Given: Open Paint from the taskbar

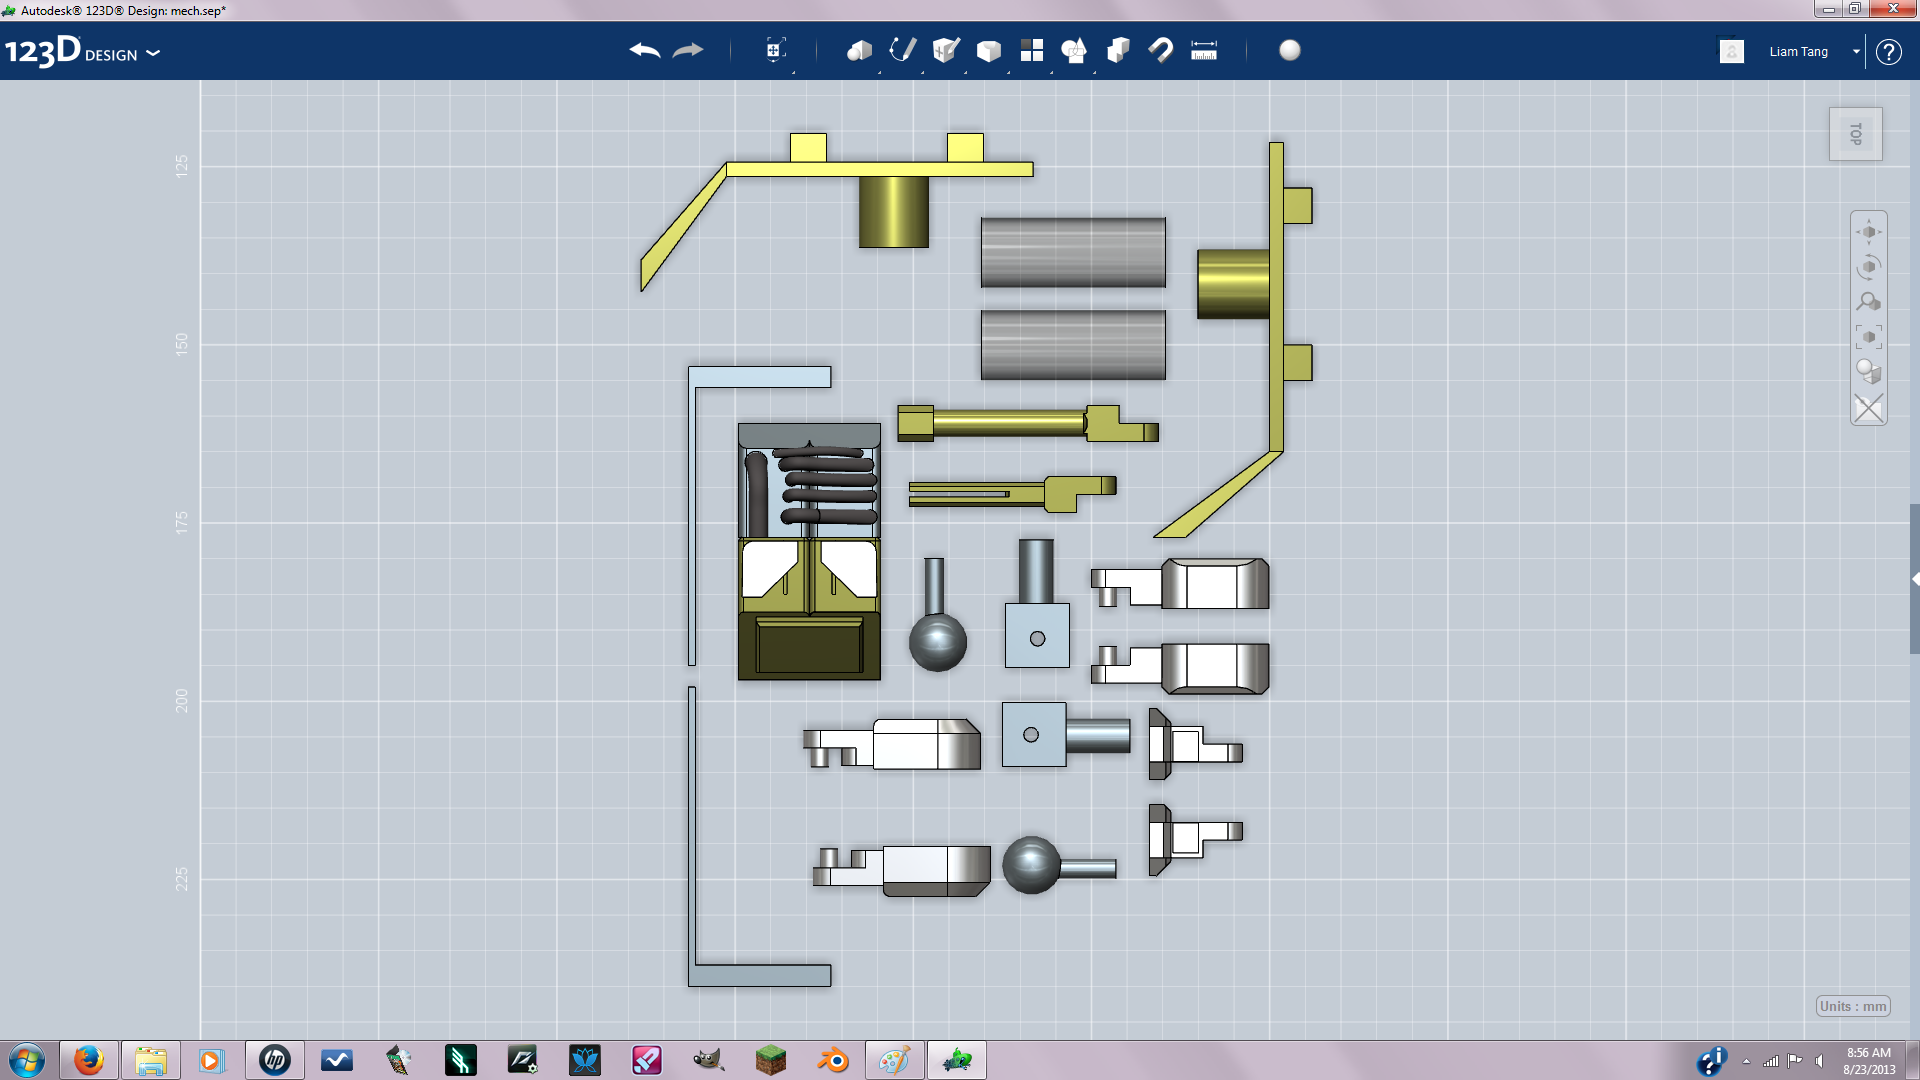Looking at the screenshot, I should 895,1060.
